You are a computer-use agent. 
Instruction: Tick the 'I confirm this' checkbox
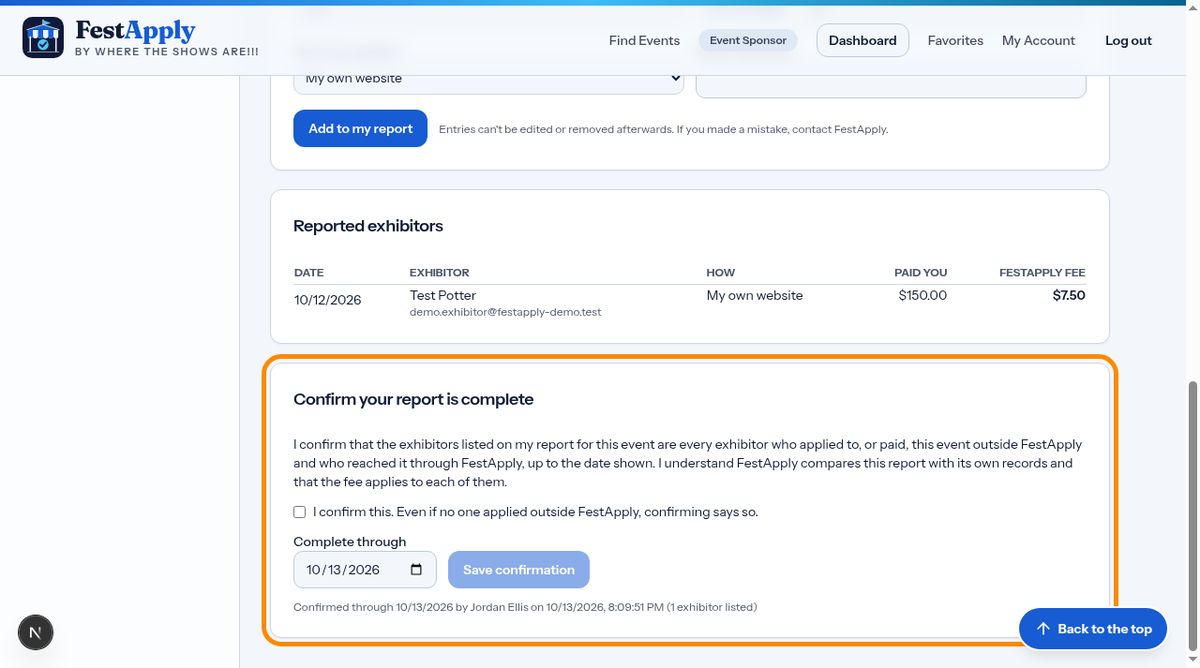[x=299, y=512]
